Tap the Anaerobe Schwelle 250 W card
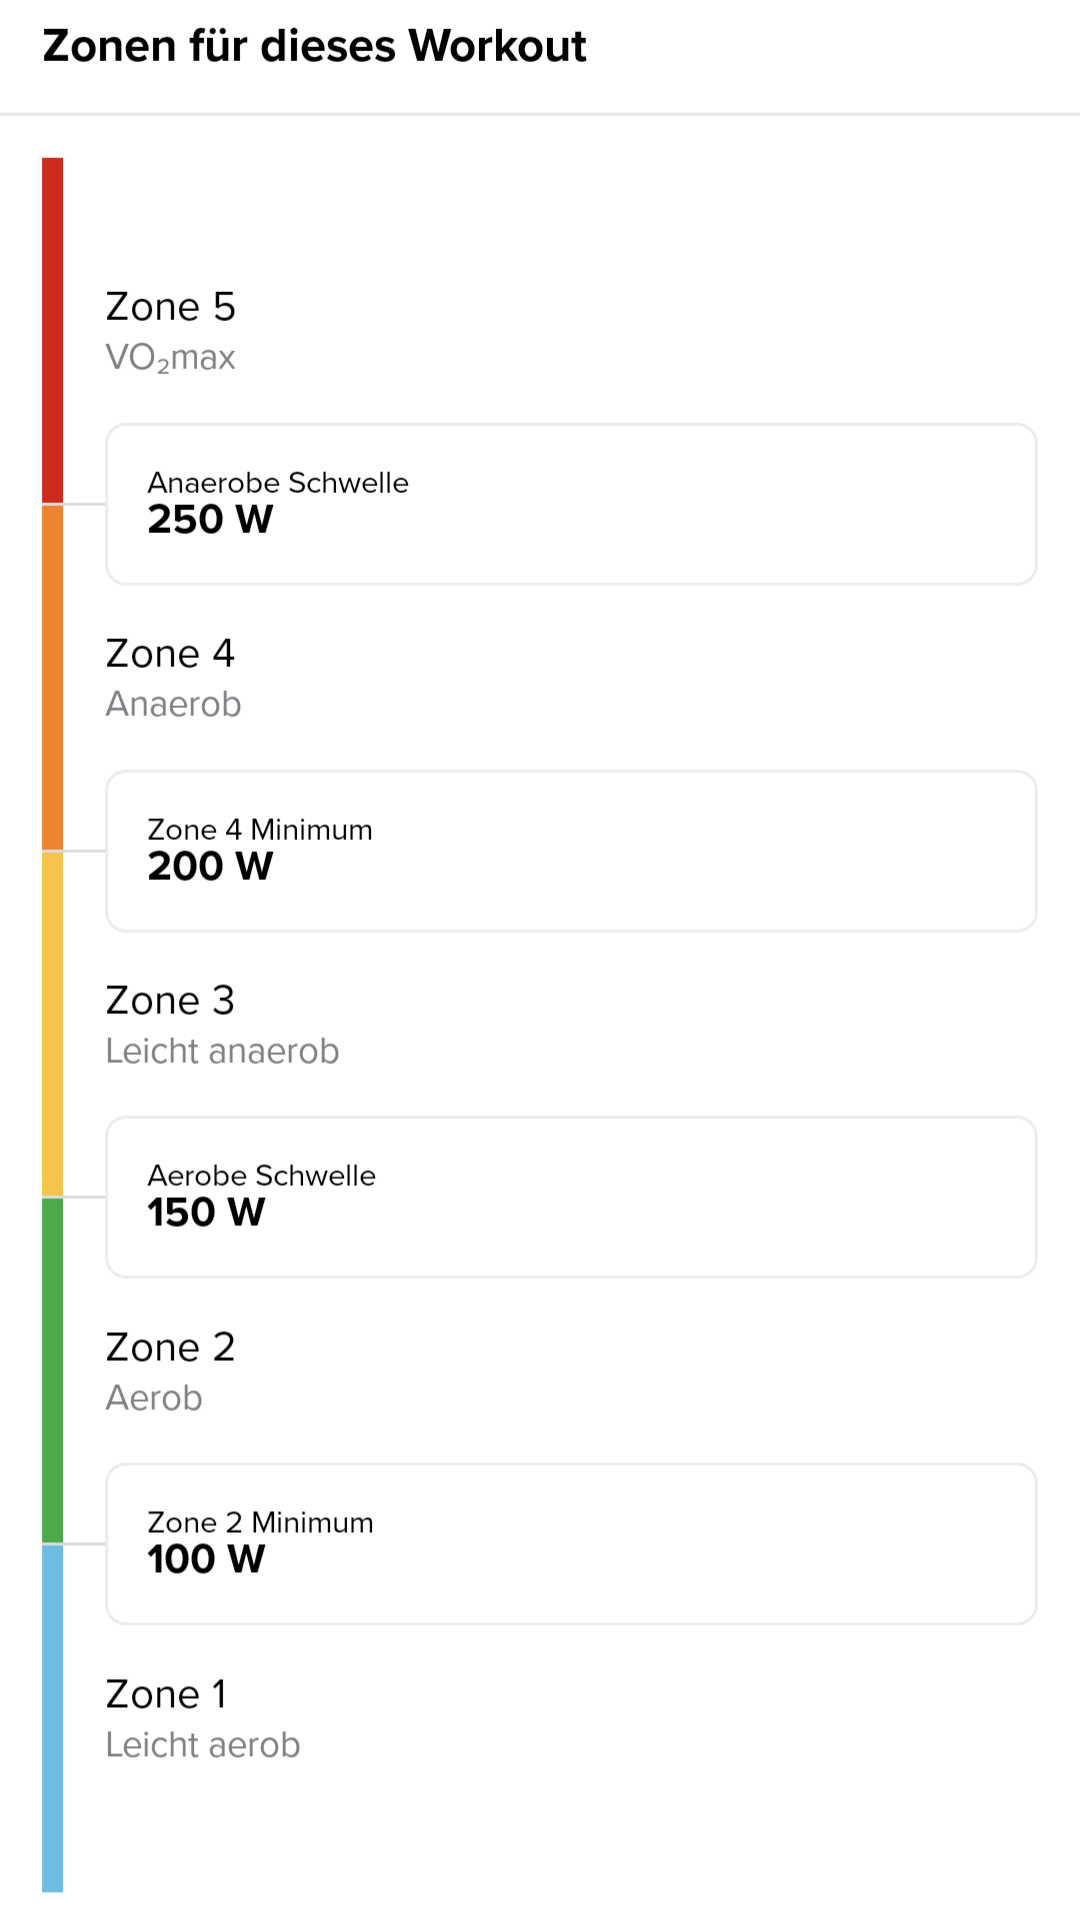This screenshot has width=1080, height=1920. (571, 504)
